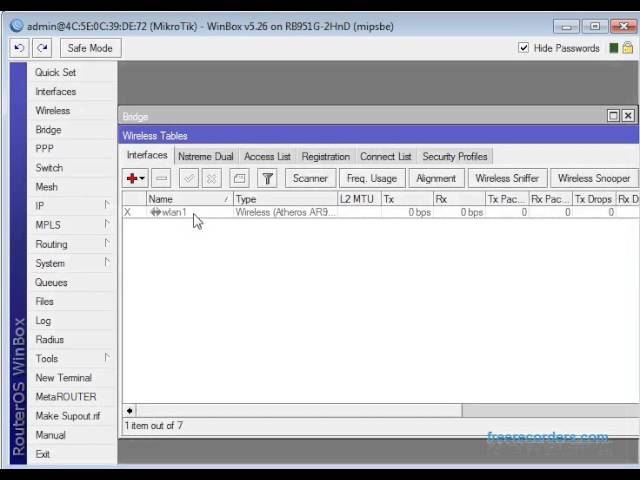Click the comment note icon

coord(239,178)
